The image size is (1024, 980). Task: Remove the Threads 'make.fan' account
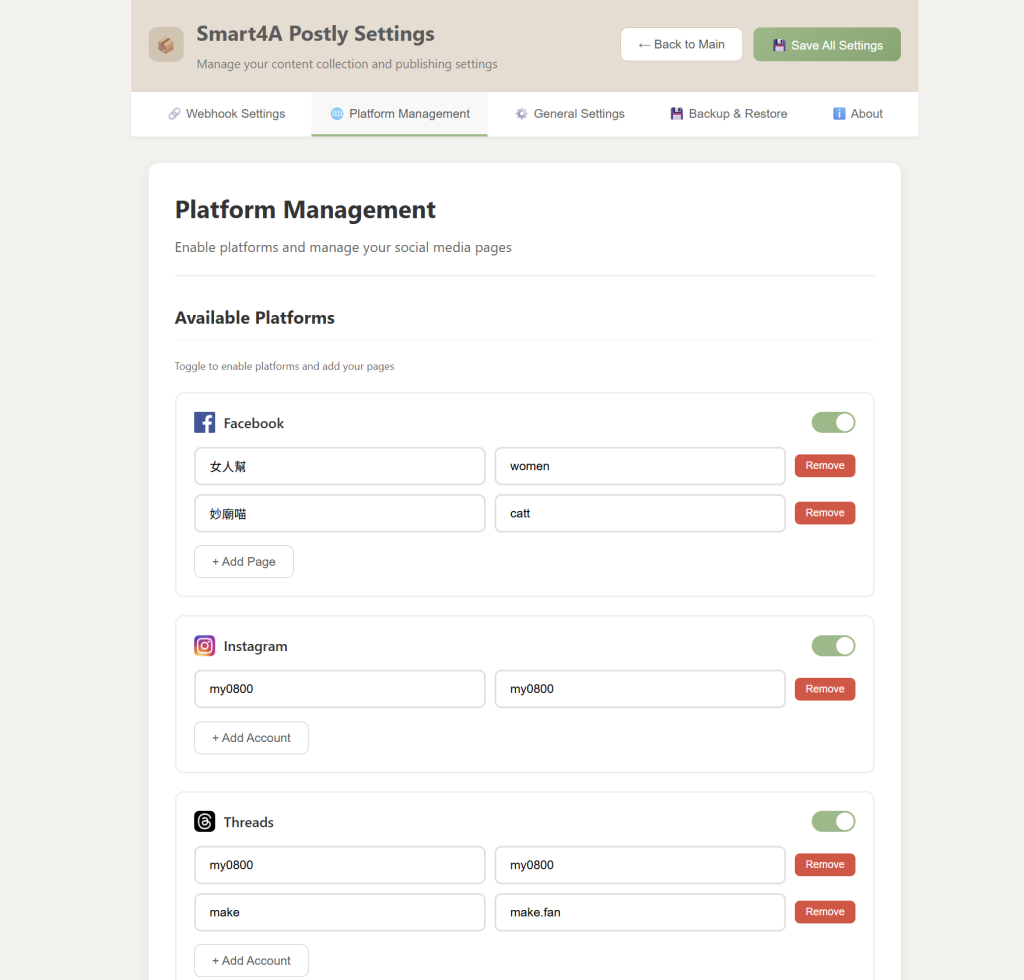[824, 912]
